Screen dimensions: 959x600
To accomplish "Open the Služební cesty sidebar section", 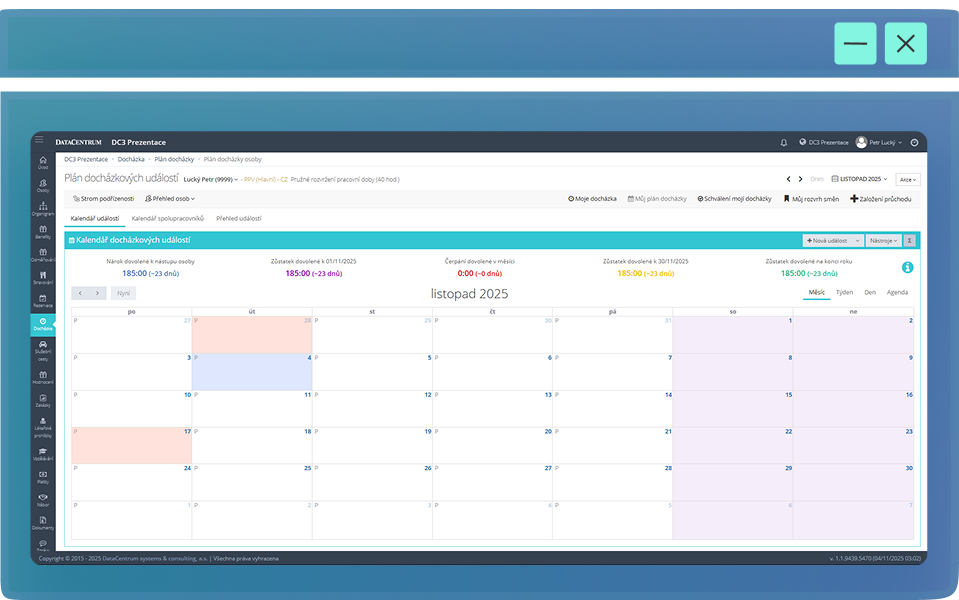I will [43, 350].
